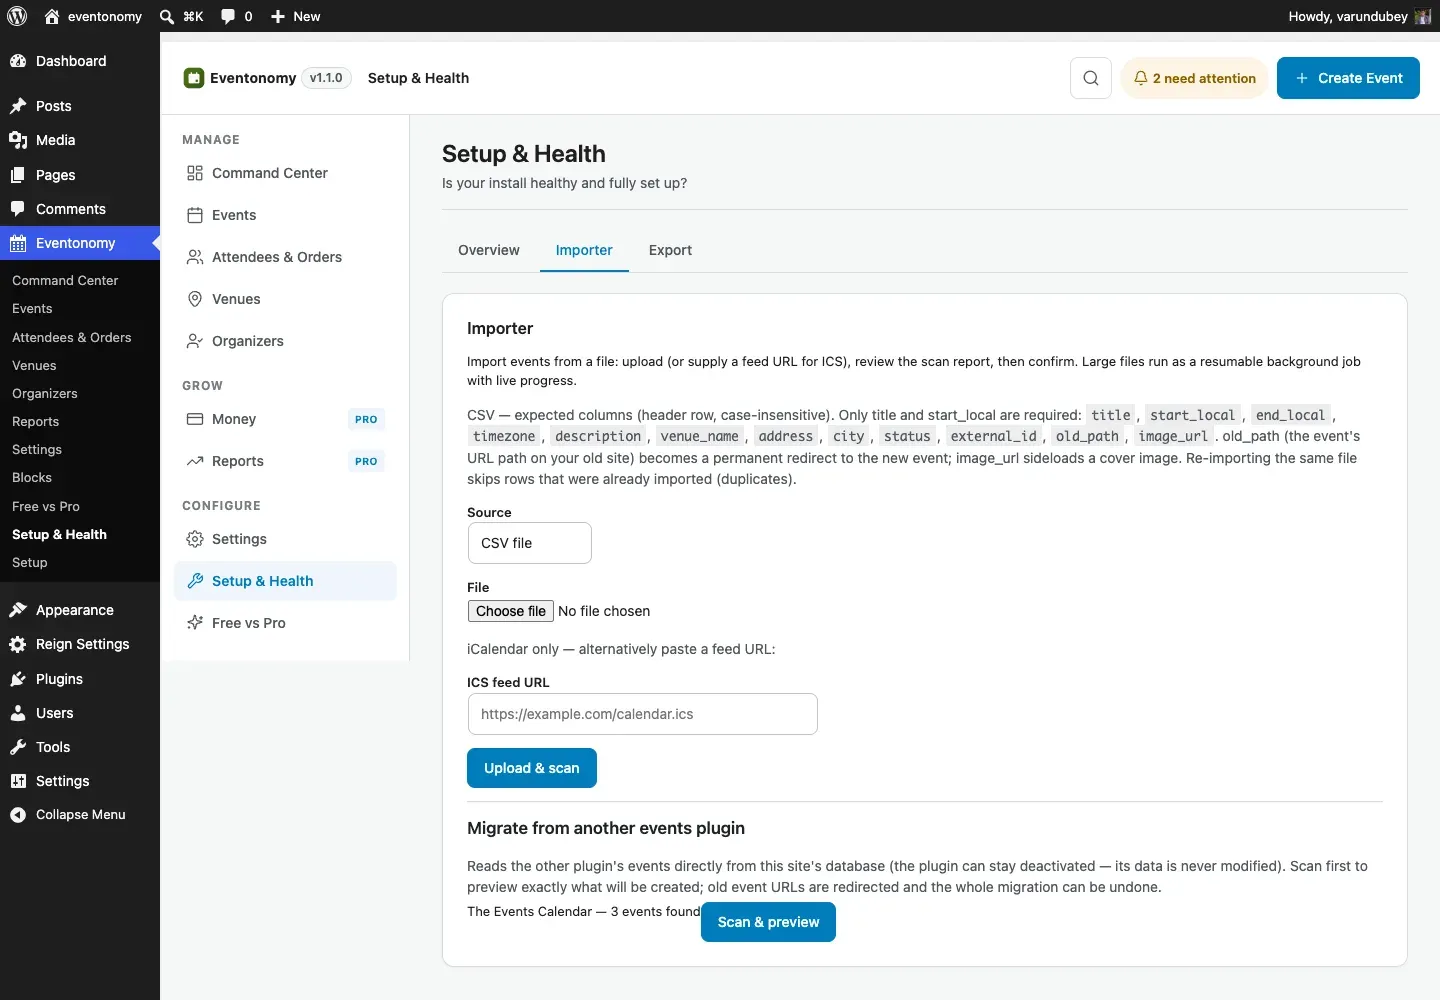Open the eventonomy site home icon
This screenshot has height=1000, width=1440.
click(x=52, y=16)
